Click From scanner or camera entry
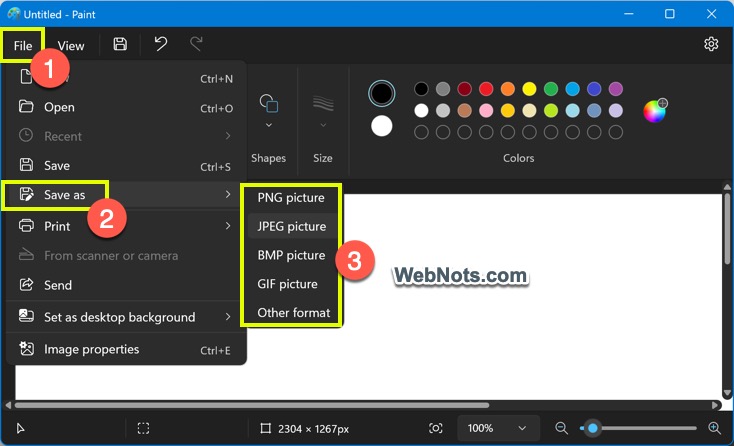This screenshot has height=446, width=734. [x=126, y=256]
